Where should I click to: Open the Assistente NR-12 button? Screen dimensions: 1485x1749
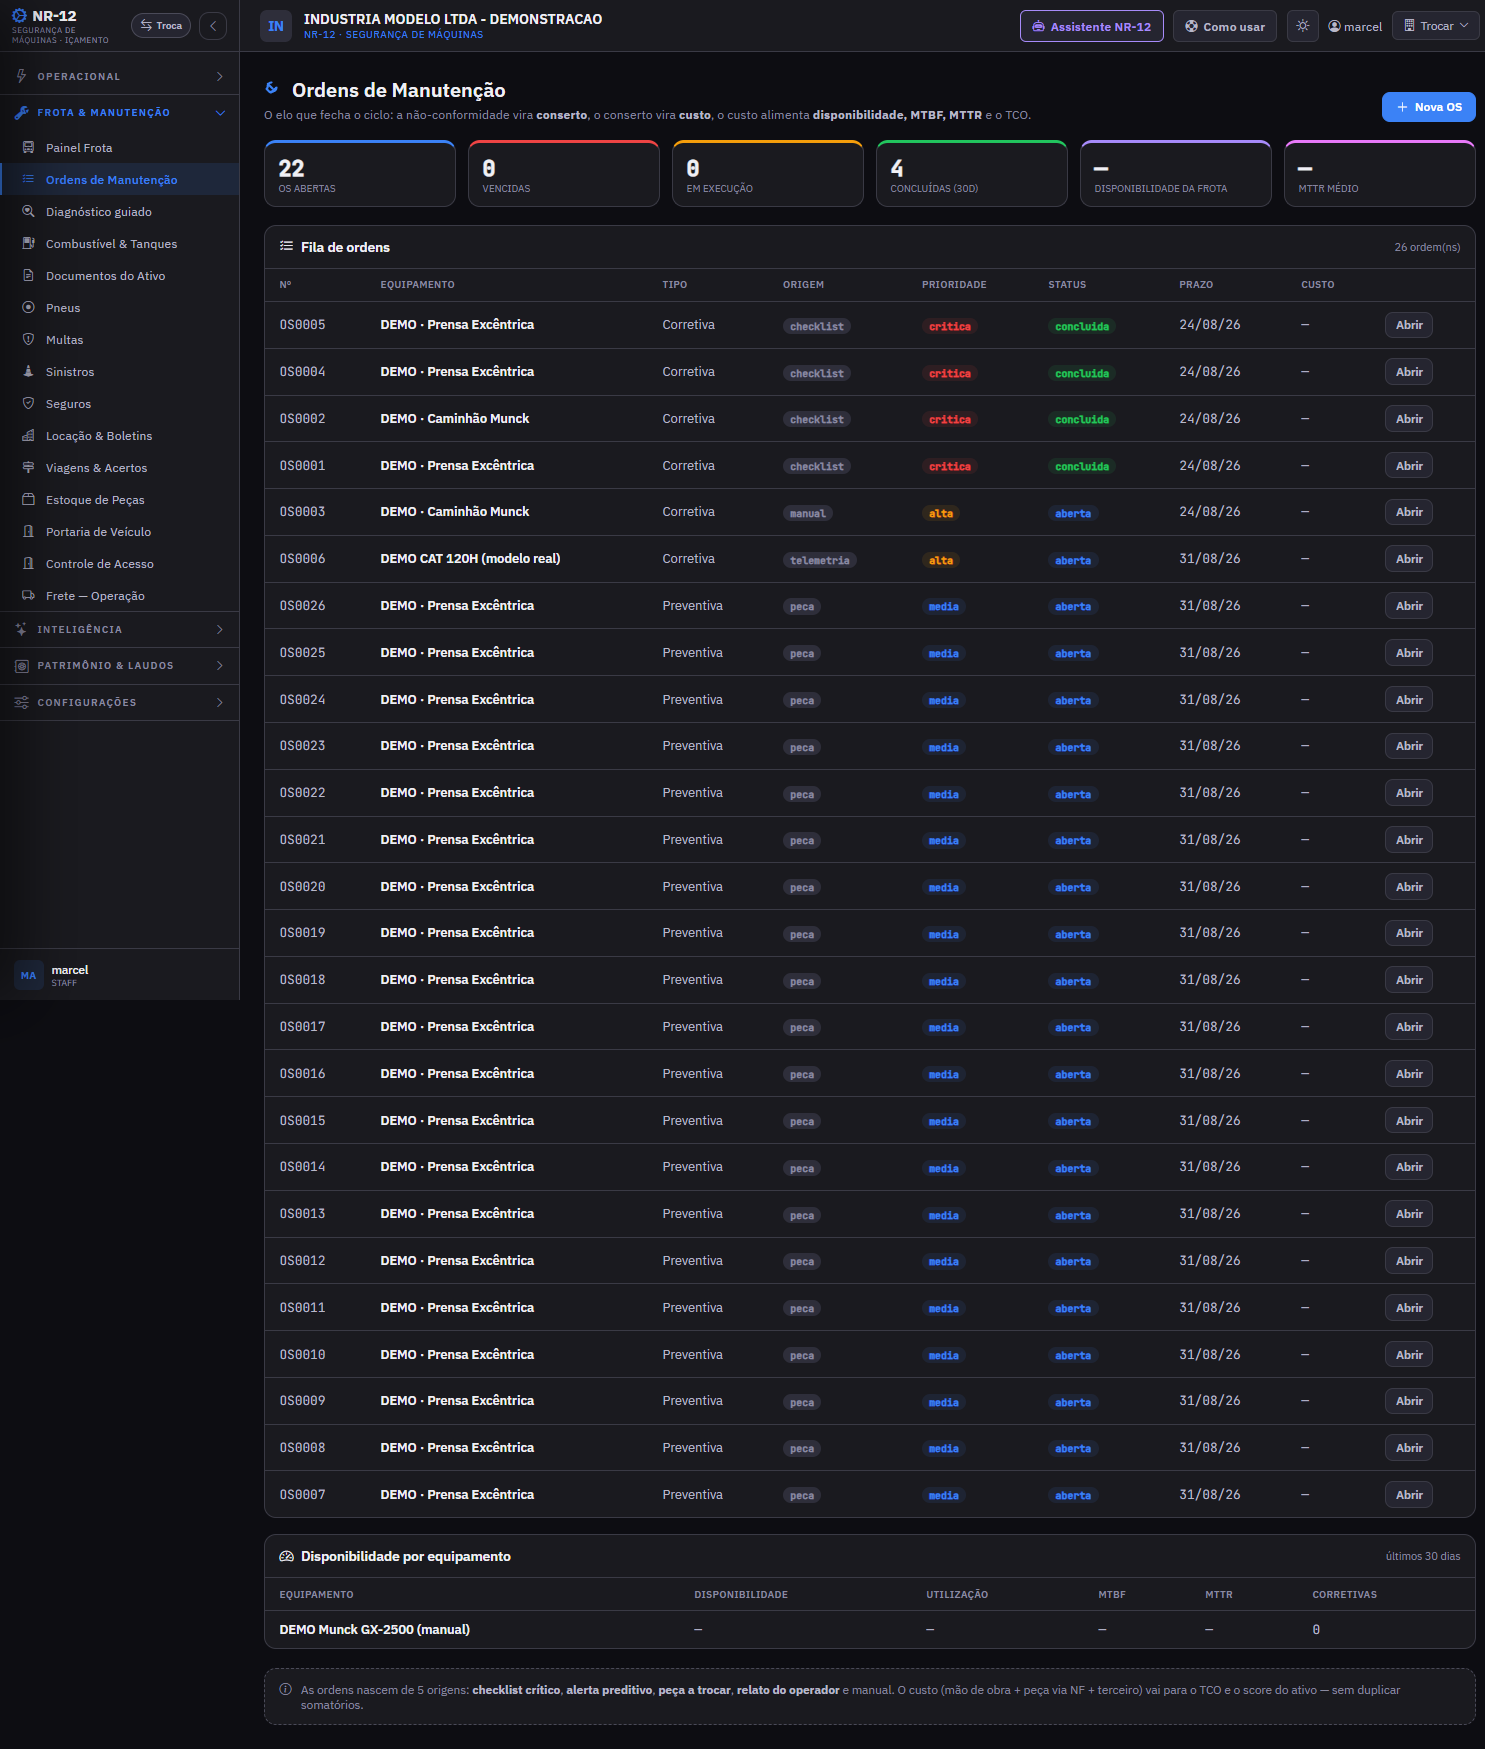1091,26
